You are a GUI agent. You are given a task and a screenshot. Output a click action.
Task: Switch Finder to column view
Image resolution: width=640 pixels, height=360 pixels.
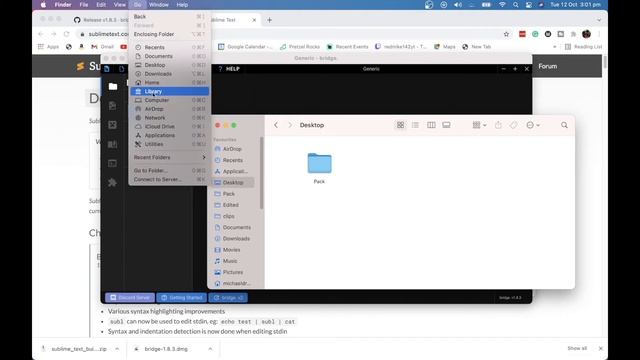pos(431,125)
